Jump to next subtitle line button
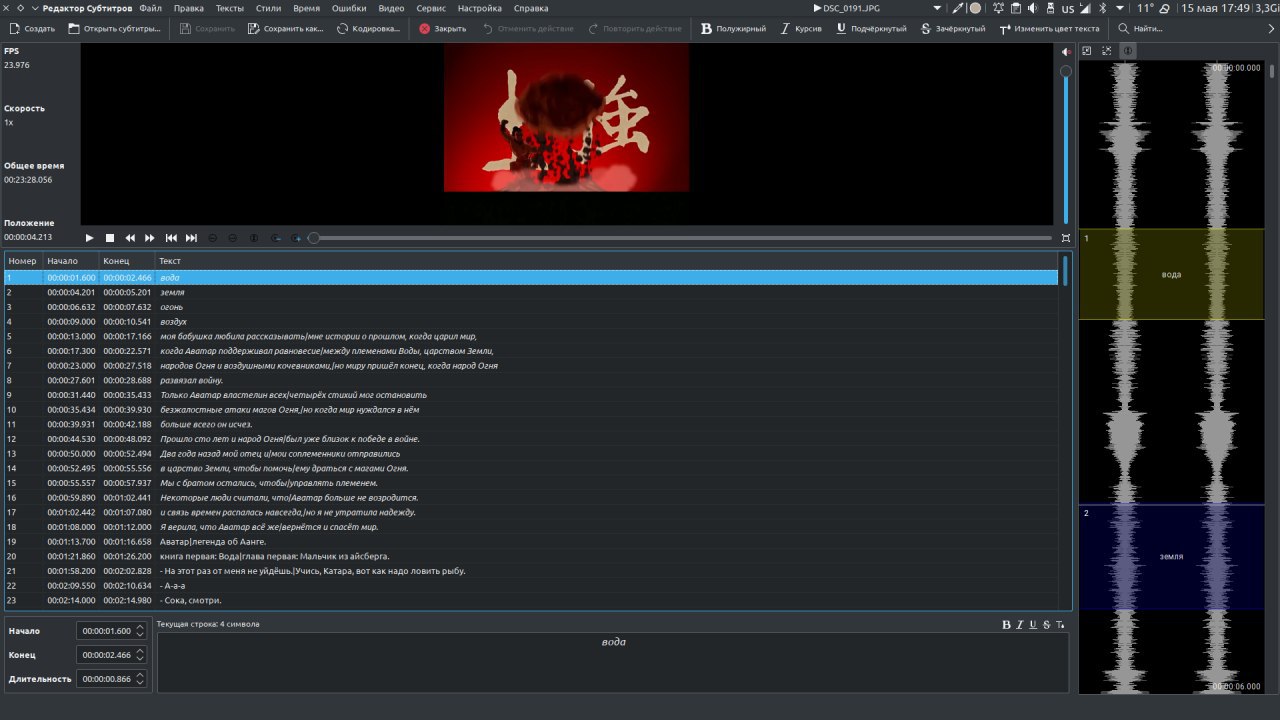The width and height of the screenshot is (1280, 720). (x=191, y=238)
